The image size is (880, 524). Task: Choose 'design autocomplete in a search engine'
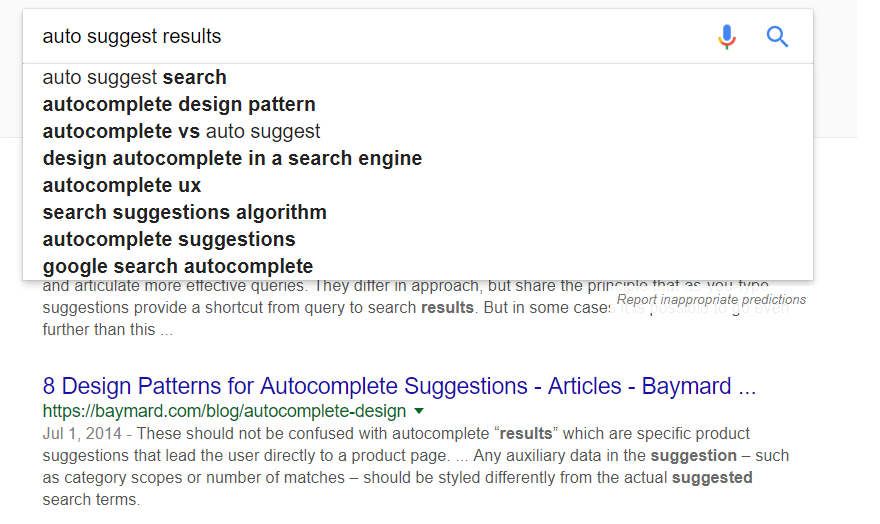(418, 158)
